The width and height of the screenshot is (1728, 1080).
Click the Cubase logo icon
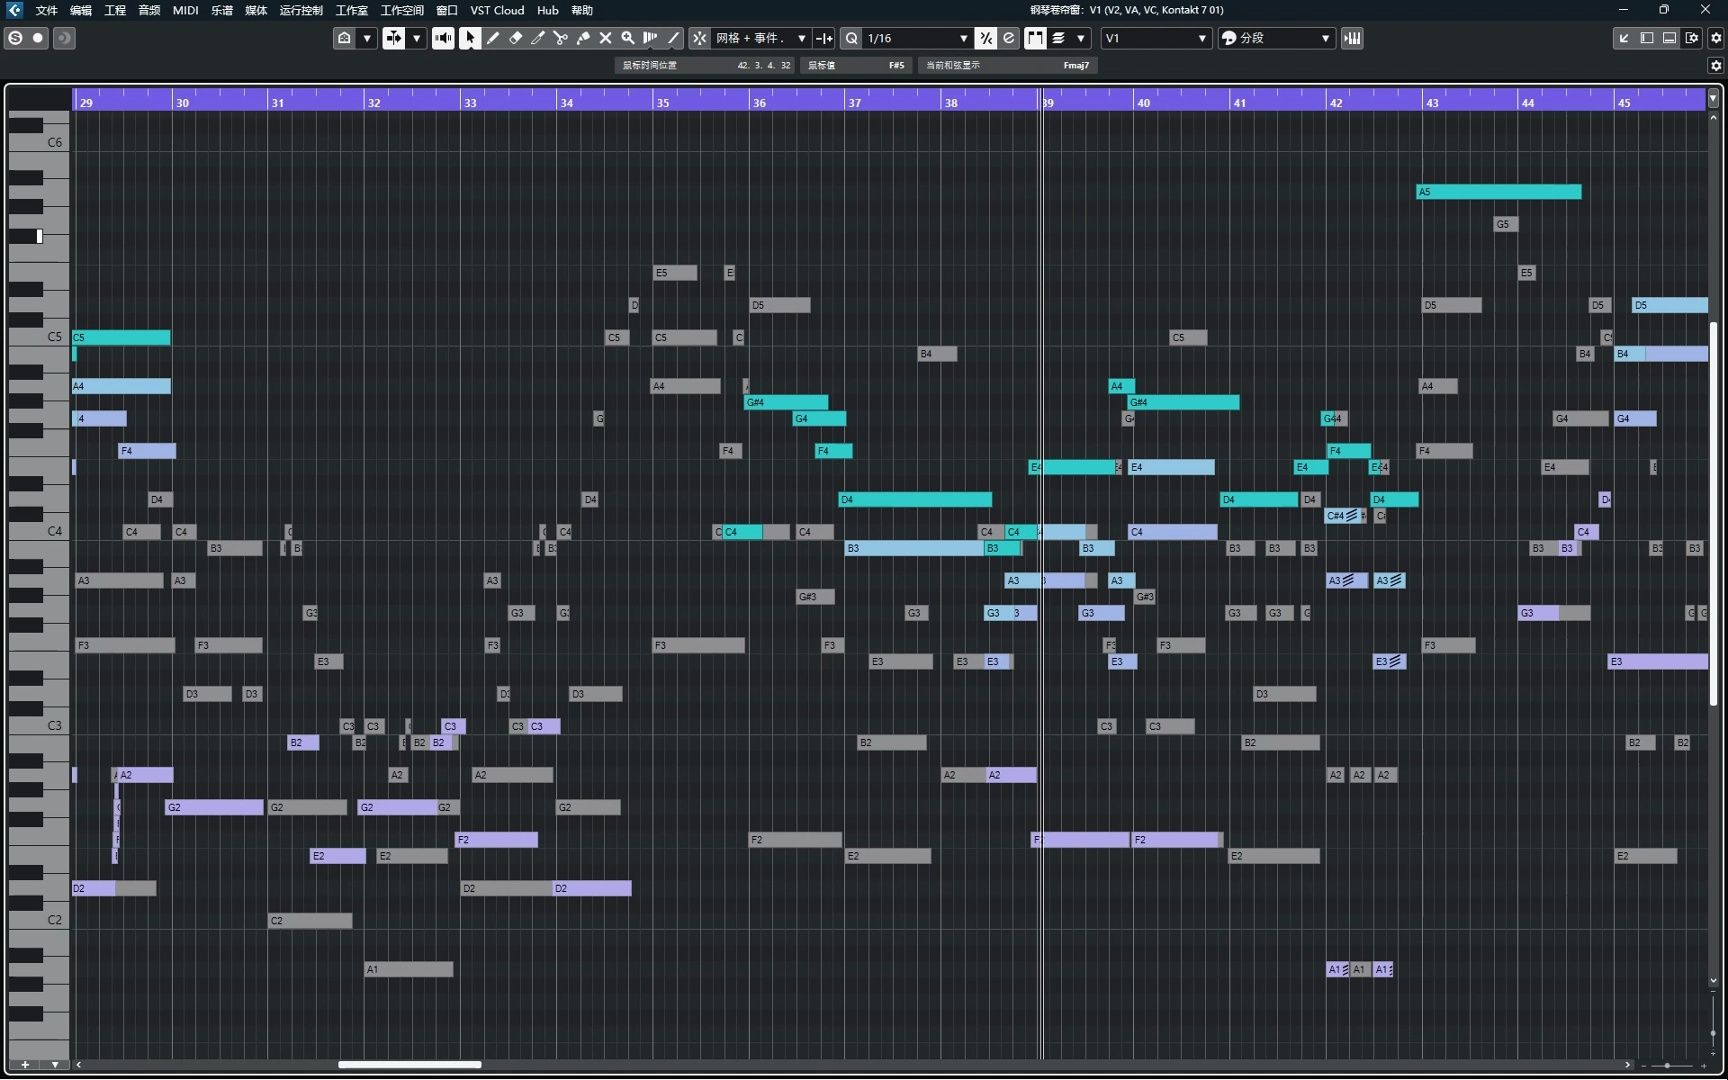coord(14,10)
